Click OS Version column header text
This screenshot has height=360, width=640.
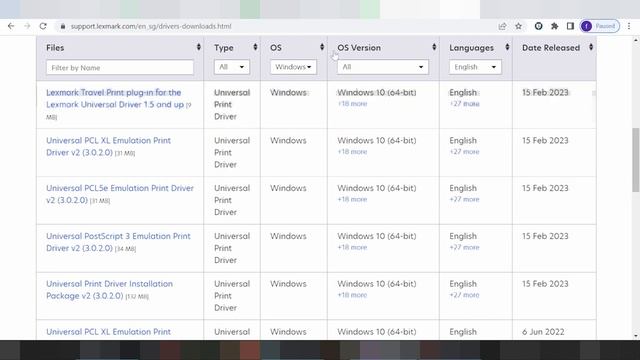pyautogui.click(x=359, y=47)
